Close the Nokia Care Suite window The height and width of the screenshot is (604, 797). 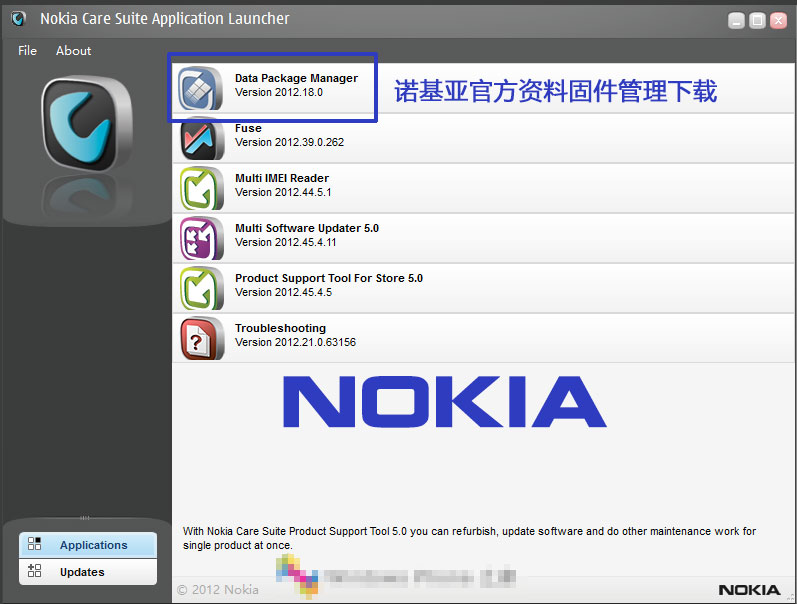pyautogui.click(x=778, y=20)
